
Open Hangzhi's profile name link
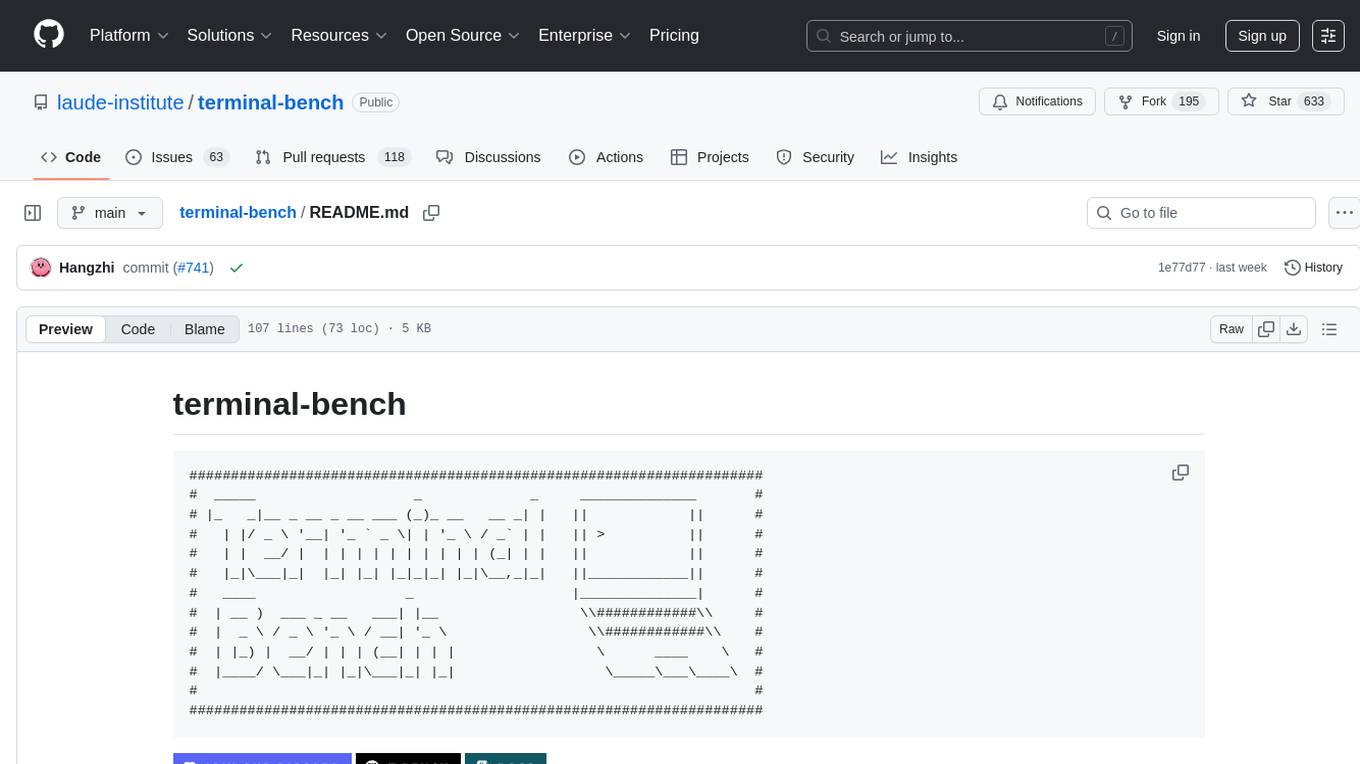pyautogui.click(x=87, y=268)
